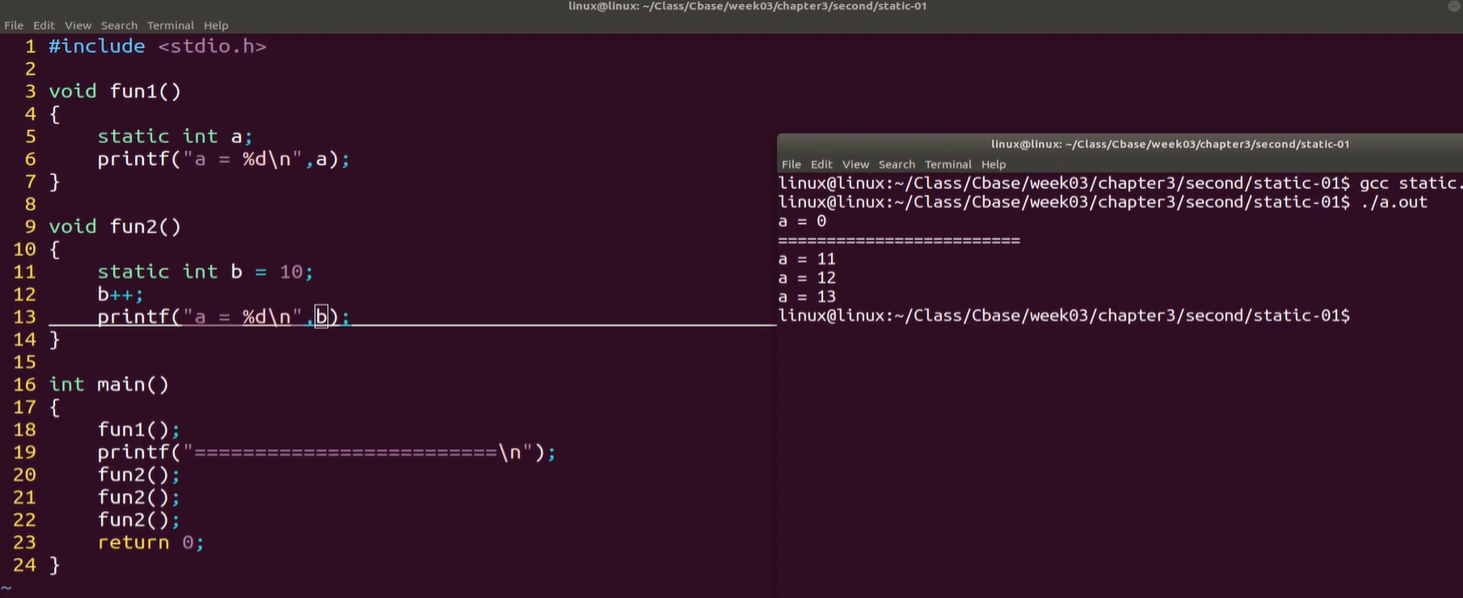Open Help menu in back editor window
Viewport: 1463px width, 598px height.
tap(216, 25)
